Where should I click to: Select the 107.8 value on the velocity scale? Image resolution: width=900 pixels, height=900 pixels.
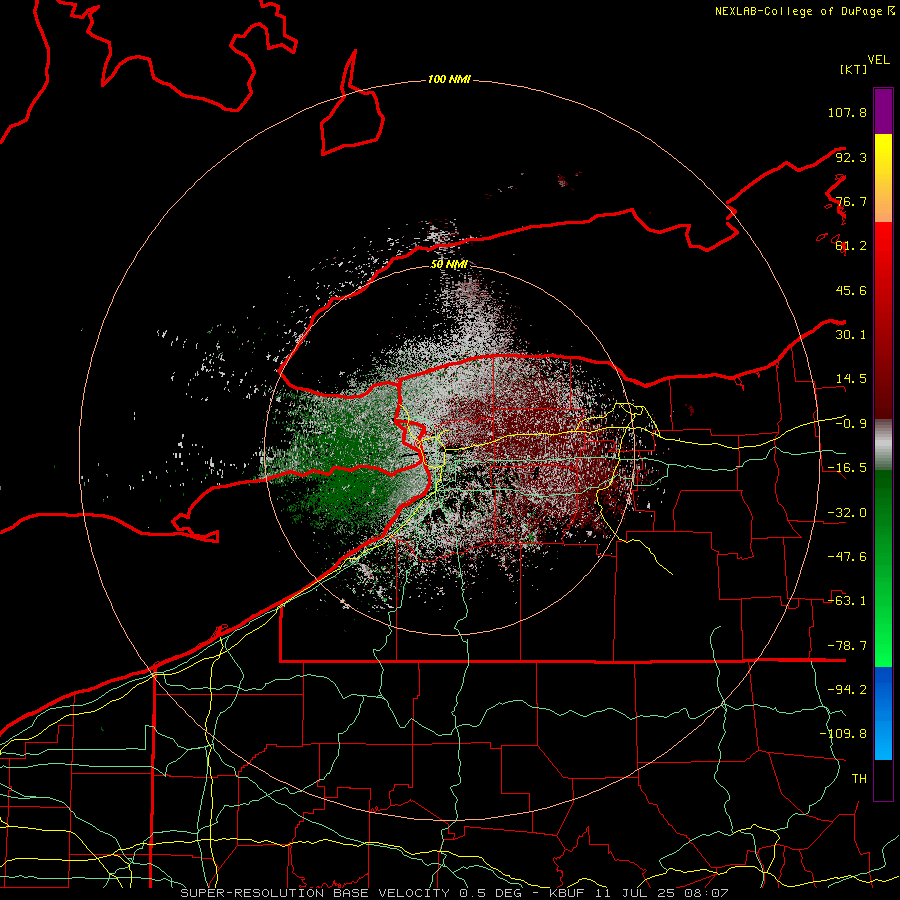[x=847, y=112]
